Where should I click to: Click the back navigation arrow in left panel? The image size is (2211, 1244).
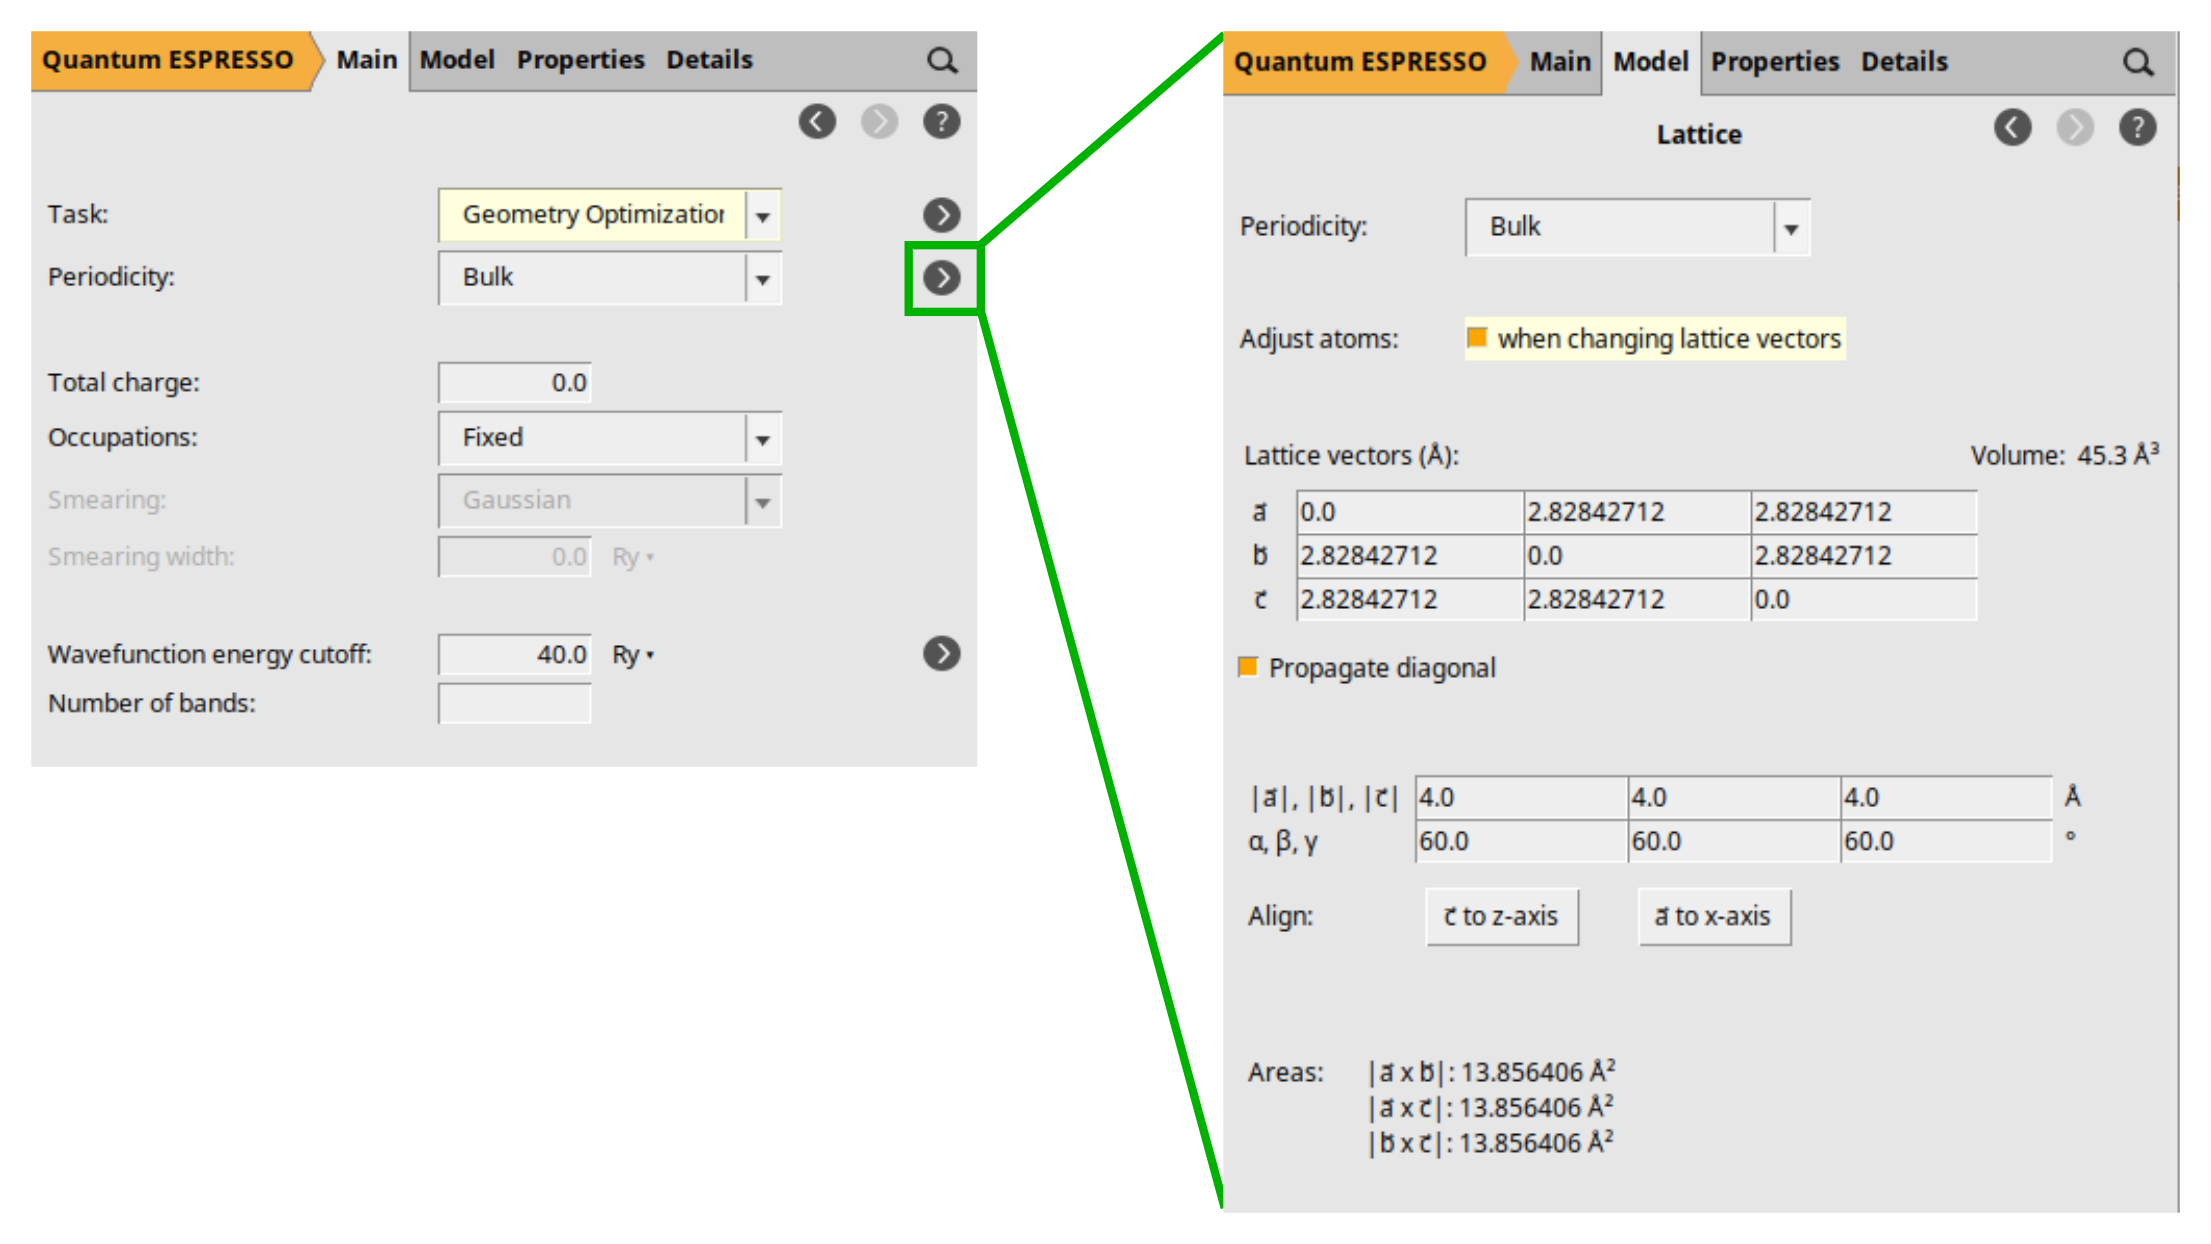(x=818, y=121)
